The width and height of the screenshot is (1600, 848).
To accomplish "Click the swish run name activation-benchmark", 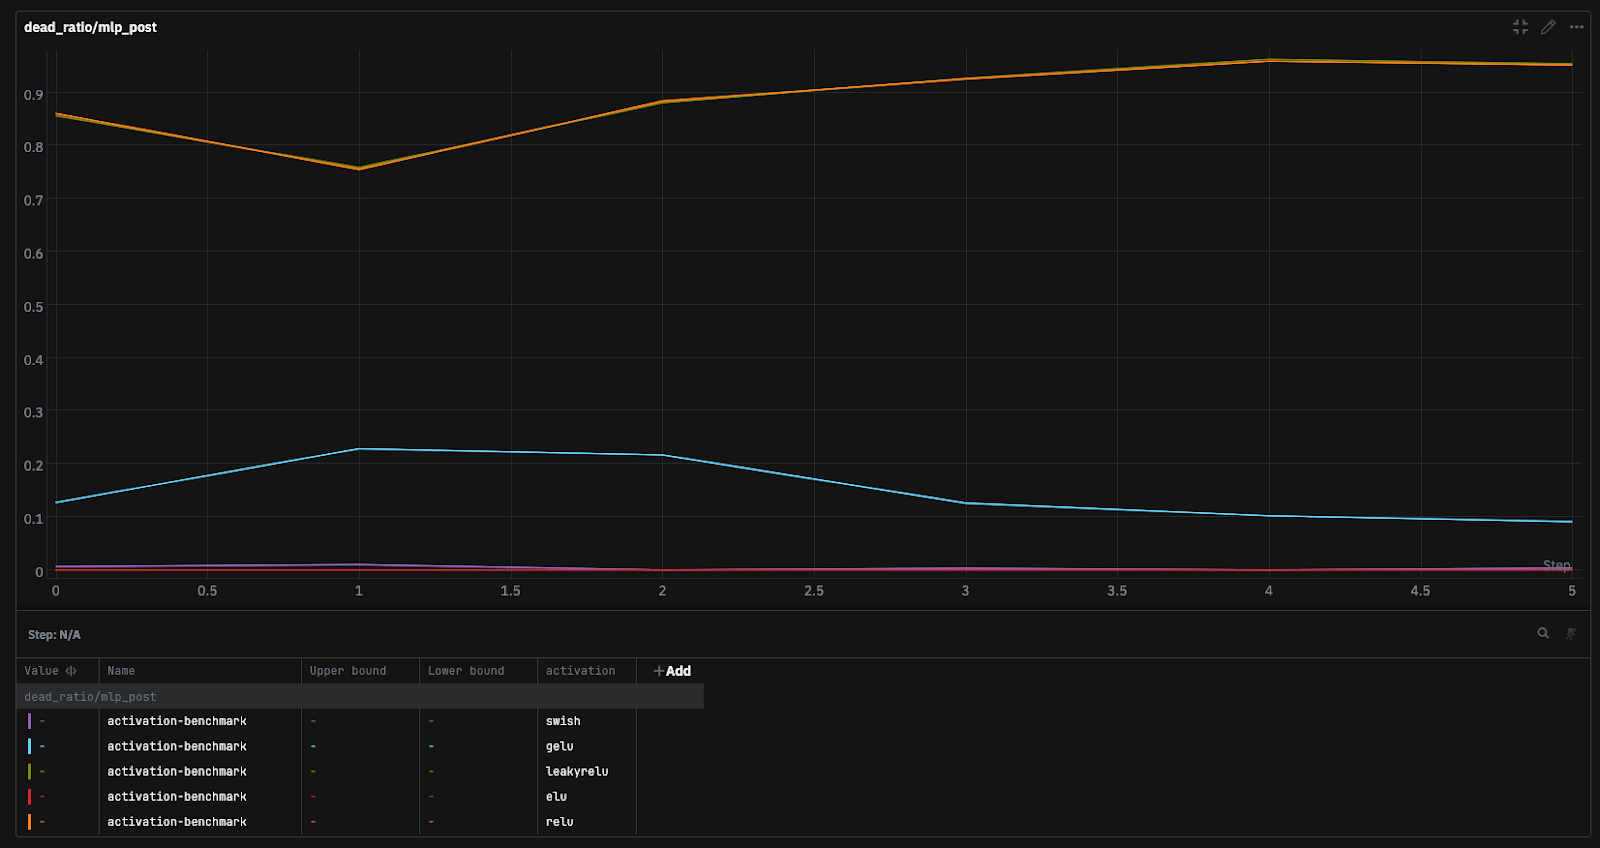I will point(177,721).
